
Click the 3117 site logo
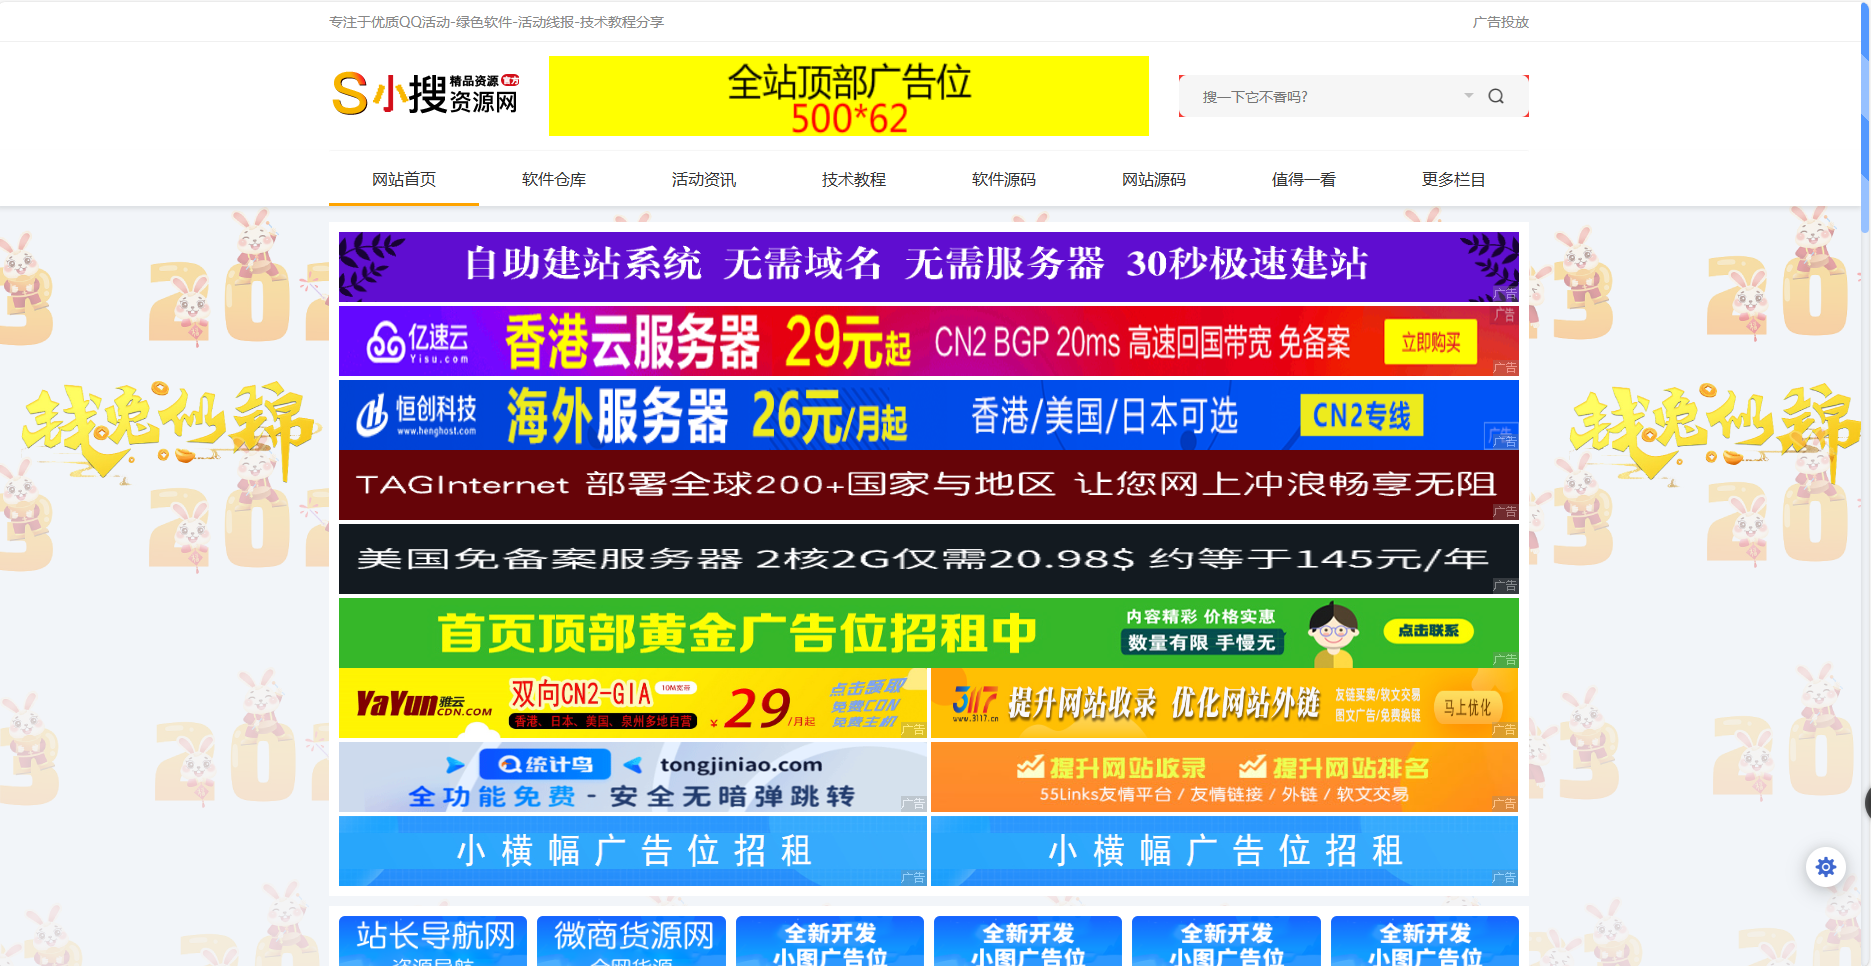(975, 703)
